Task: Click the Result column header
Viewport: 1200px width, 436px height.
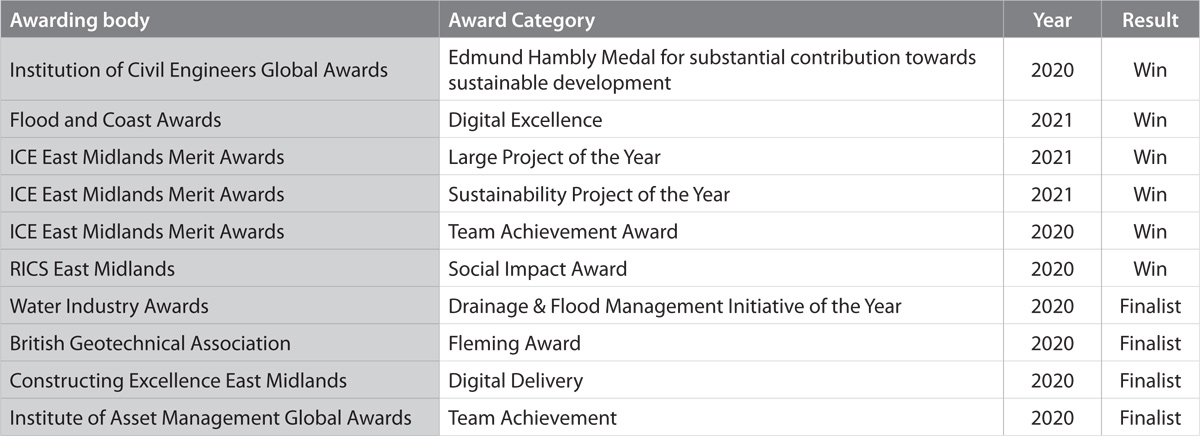Action: pyautogui.click(x=1150, y=20)
